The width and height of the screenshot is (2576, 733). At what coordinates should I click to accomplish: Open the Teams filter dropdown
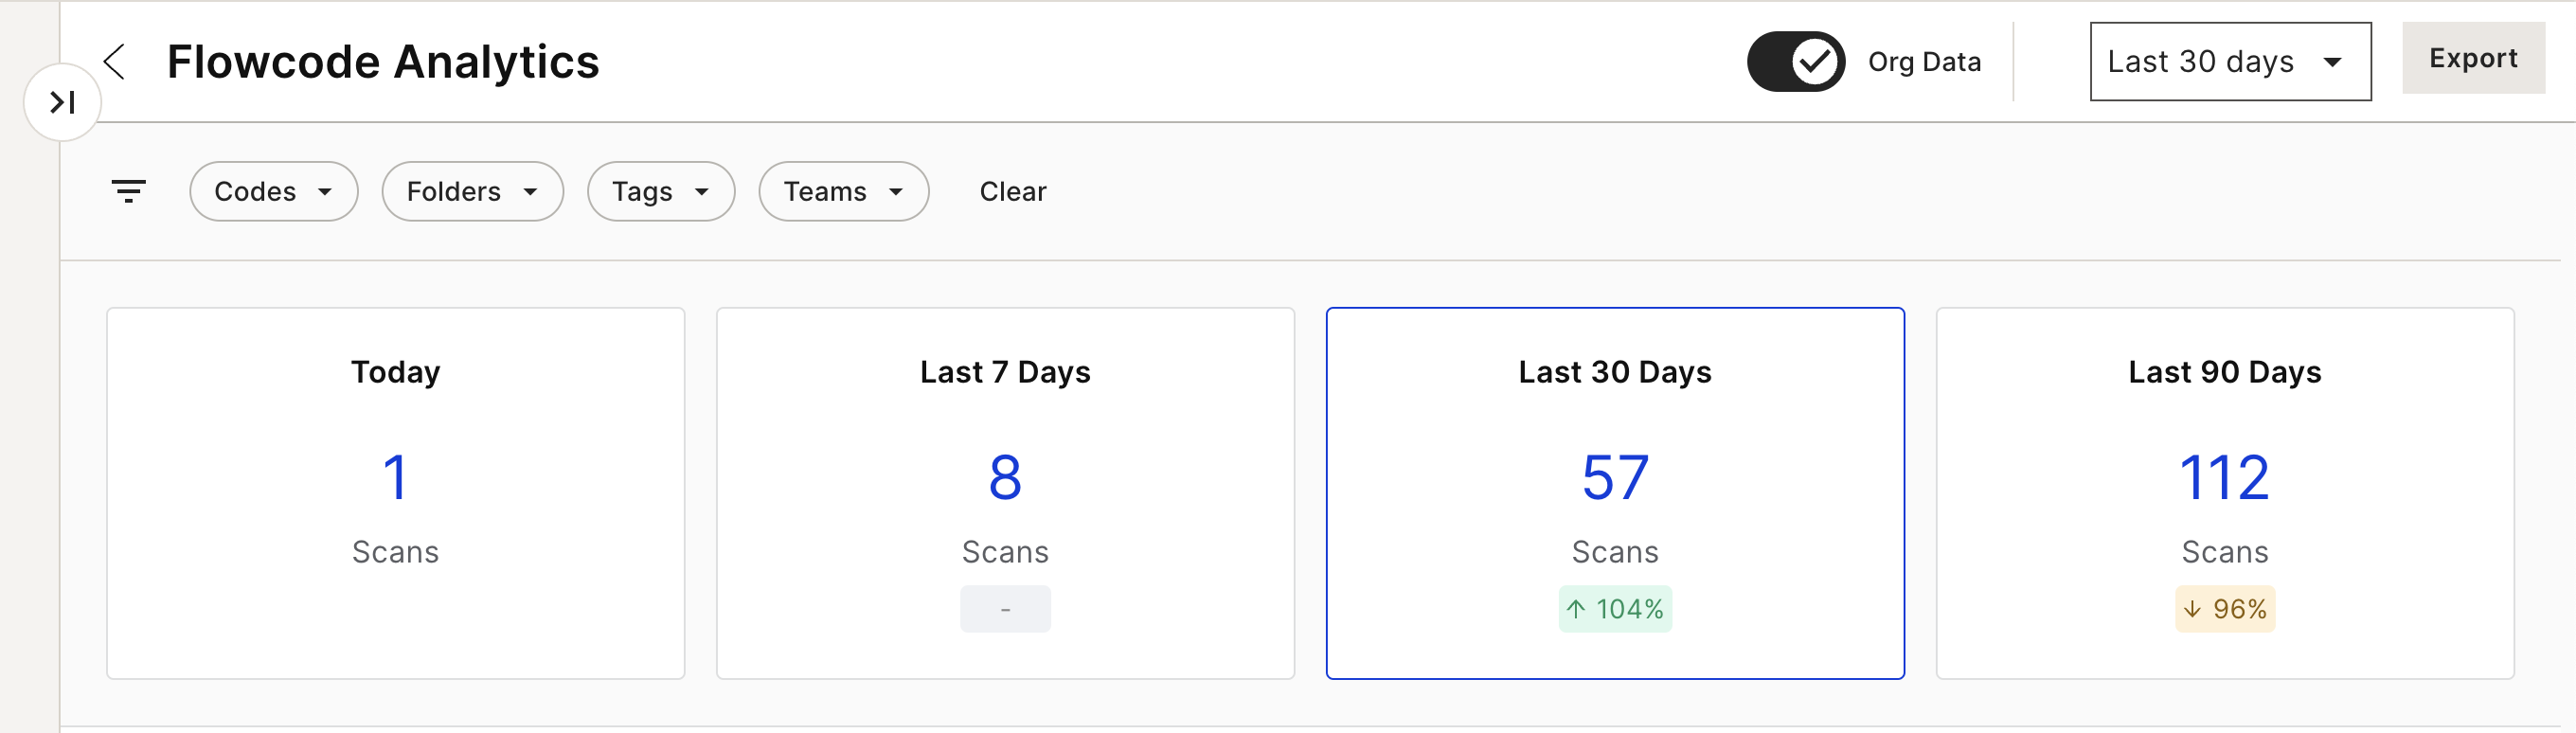843,191
